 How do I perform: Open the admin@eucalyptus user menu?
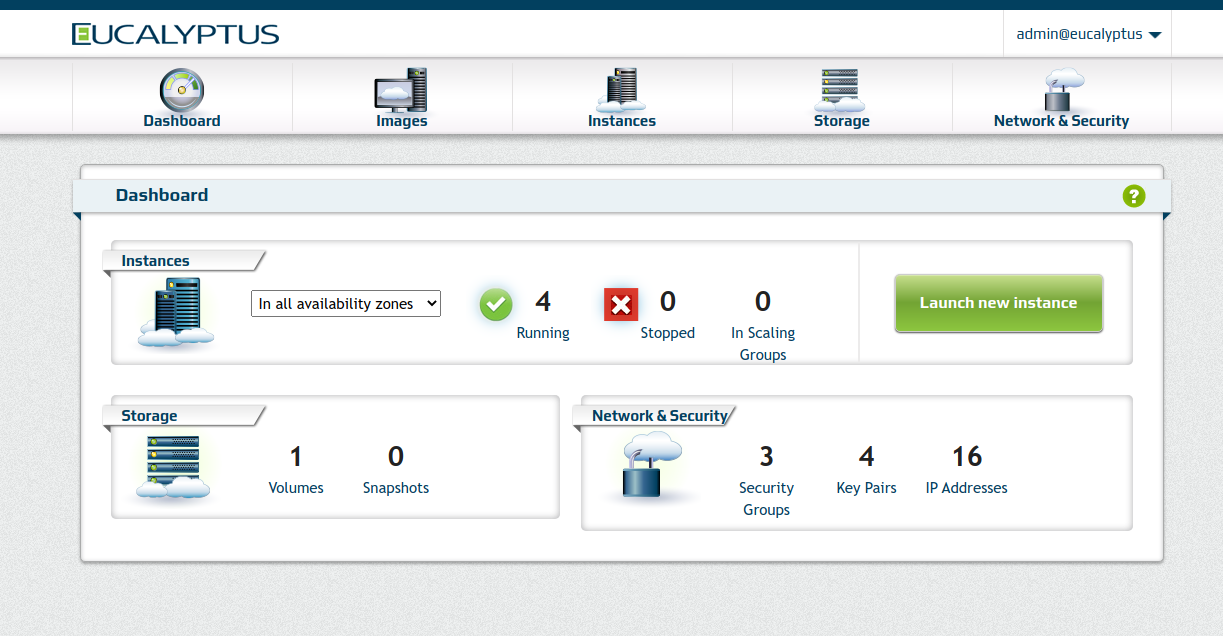(1087, 34)
